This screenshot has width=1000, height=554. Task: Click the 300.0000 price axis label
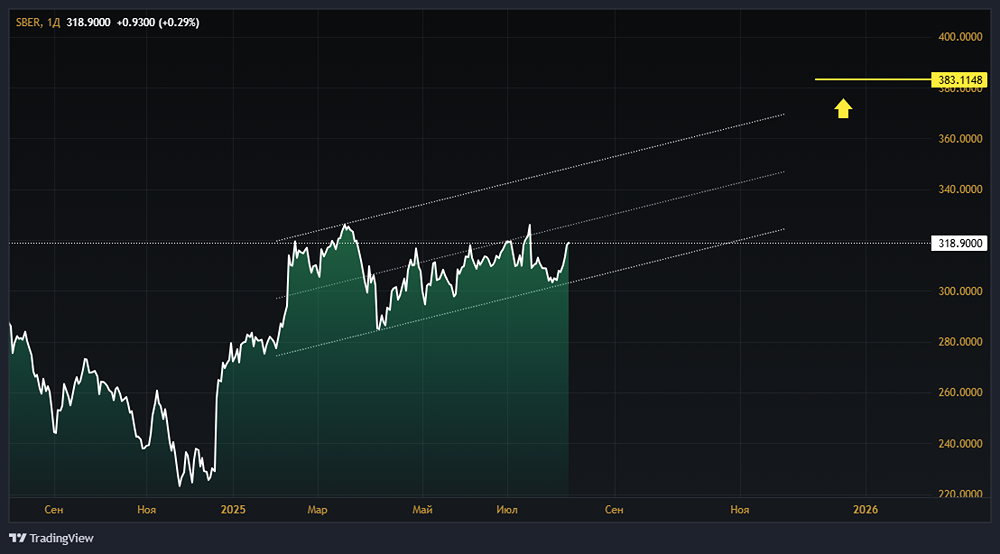tap(960, 291)
